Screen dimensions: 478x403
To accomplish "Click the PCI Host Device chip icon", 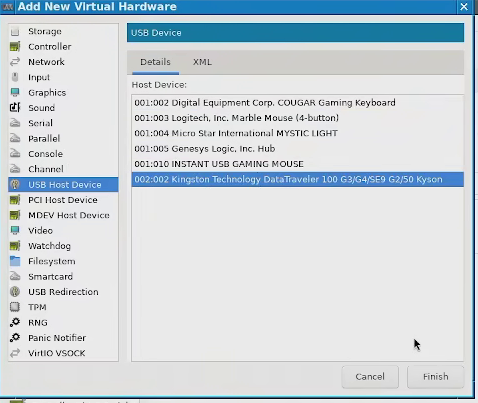I will point(15,200).
